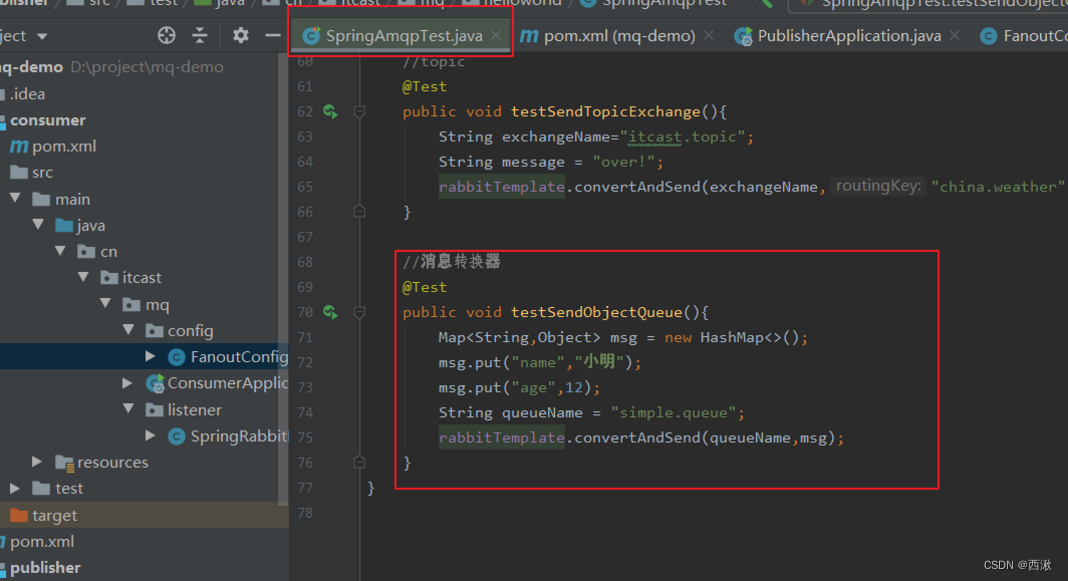Viewport: 1068px width, 581px height.
Task: Click the mq-demo project root node
Action: (31, 67)
